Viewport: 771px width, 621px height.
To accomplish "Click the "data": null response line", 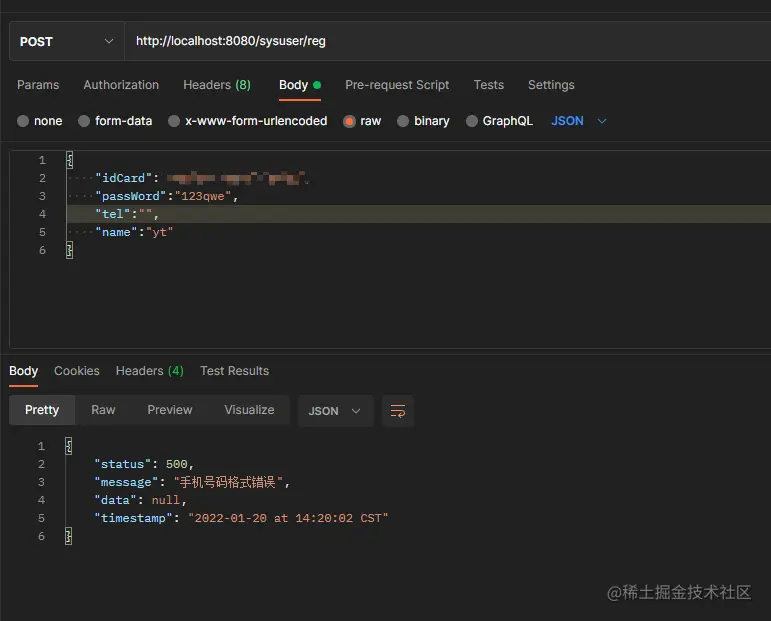I will (140, 501).
